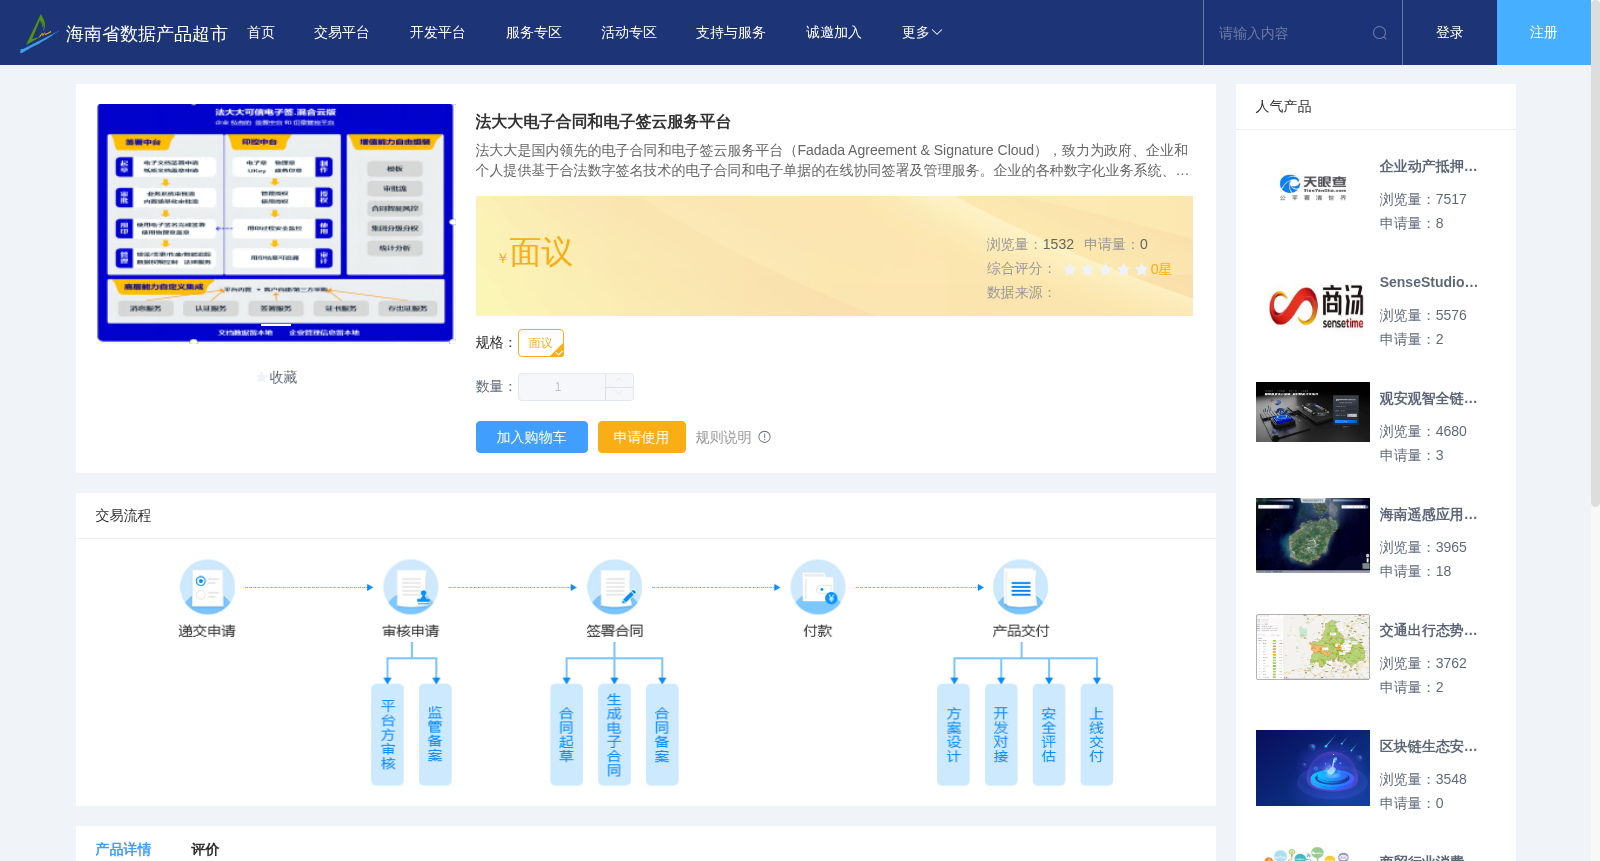Click the 签署合同 step icon
Screen dimensions: 1600x861
pos(614,587)
